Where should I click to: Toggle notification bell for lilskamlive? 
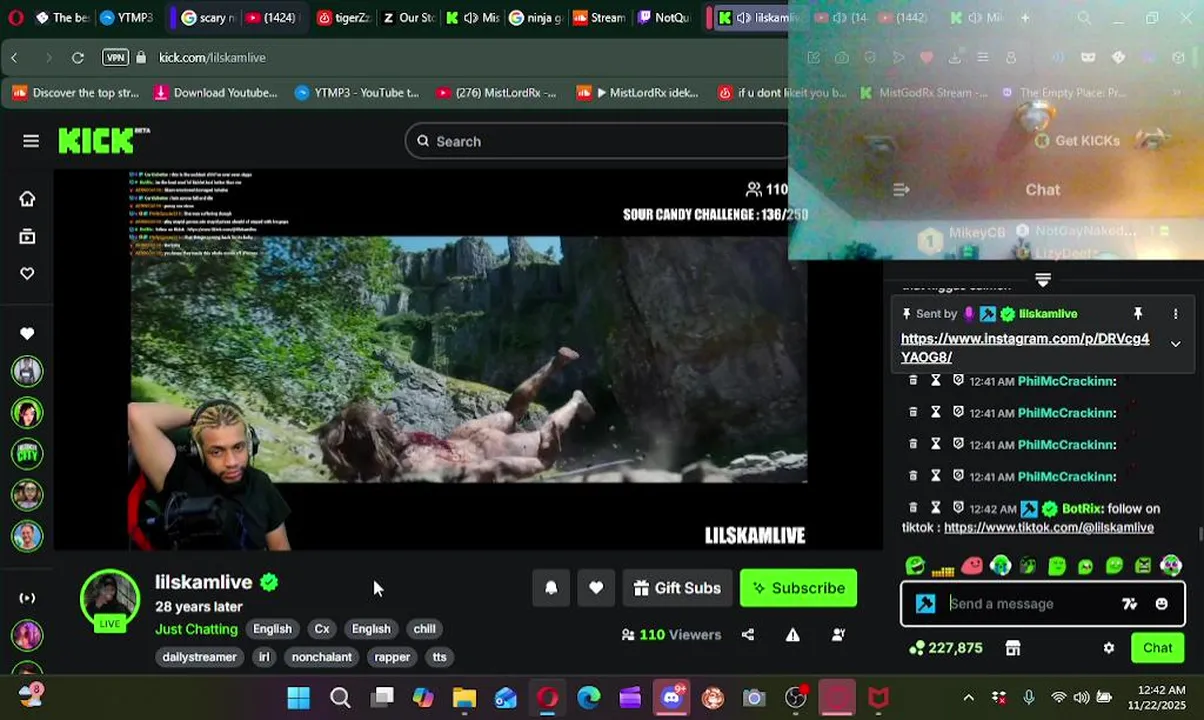[551, 588]
